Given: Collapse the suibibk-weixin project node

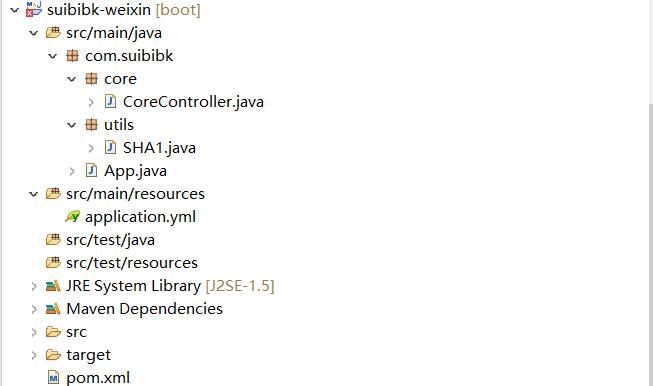Looking at the screenshot, I should pos(15,10).
